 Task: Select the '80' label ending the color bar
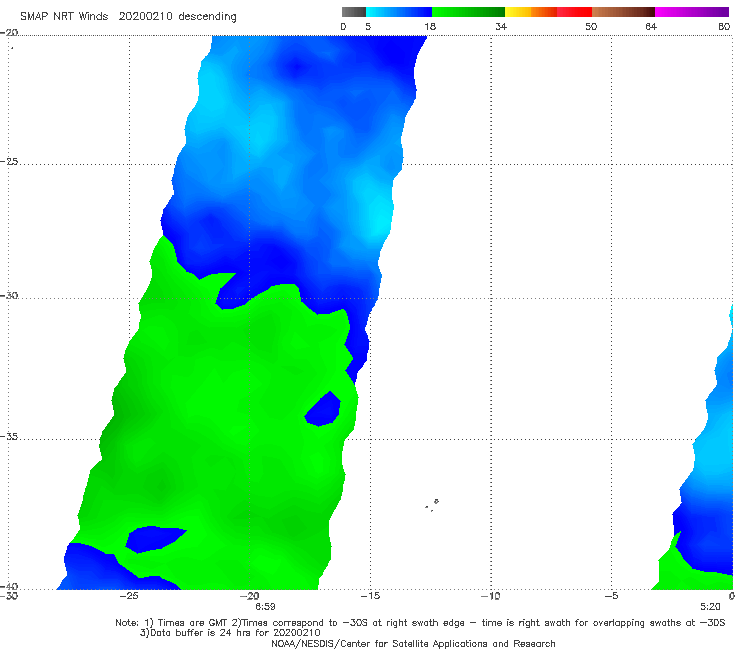pyautogui.click(x=724, y=26)
